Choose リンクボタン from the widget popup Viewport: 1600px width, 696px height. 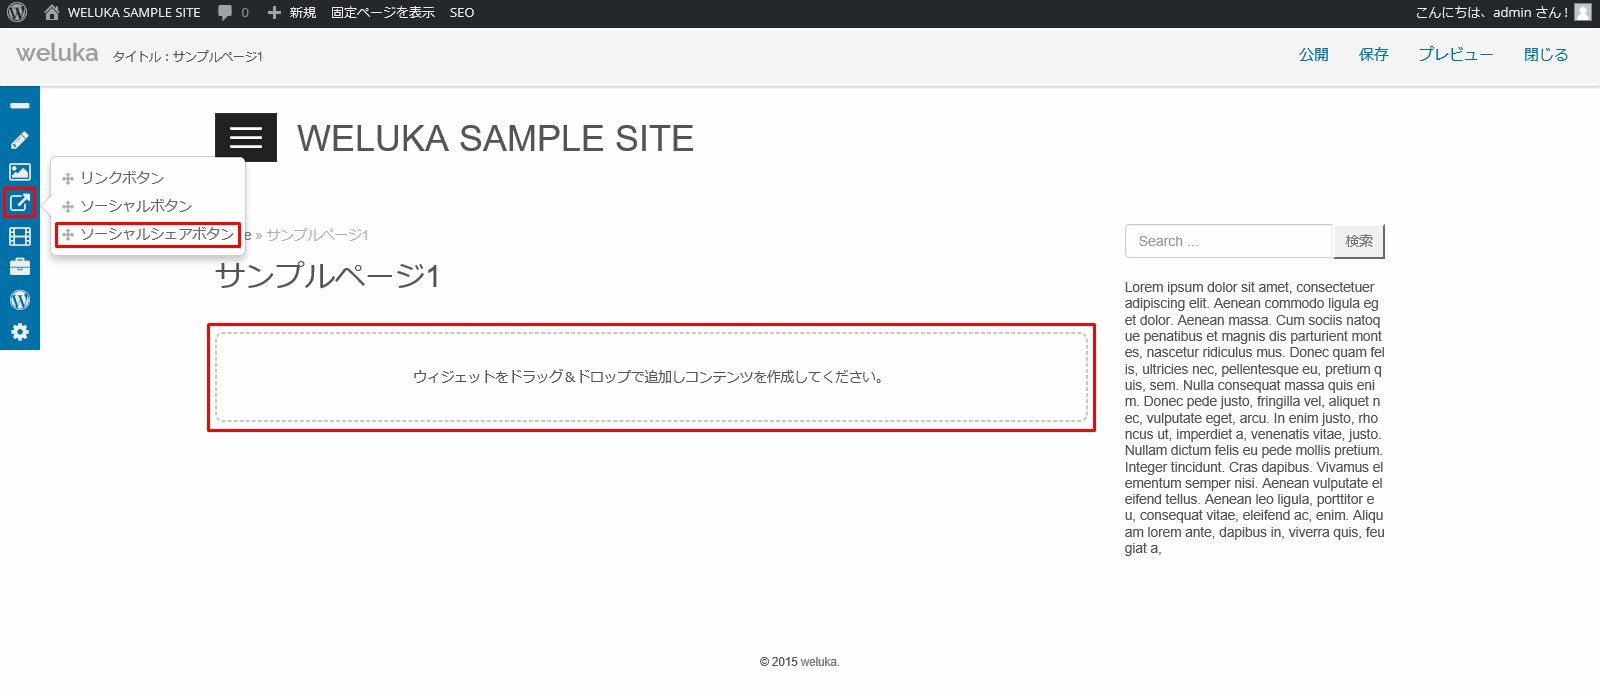coord(121,178)
